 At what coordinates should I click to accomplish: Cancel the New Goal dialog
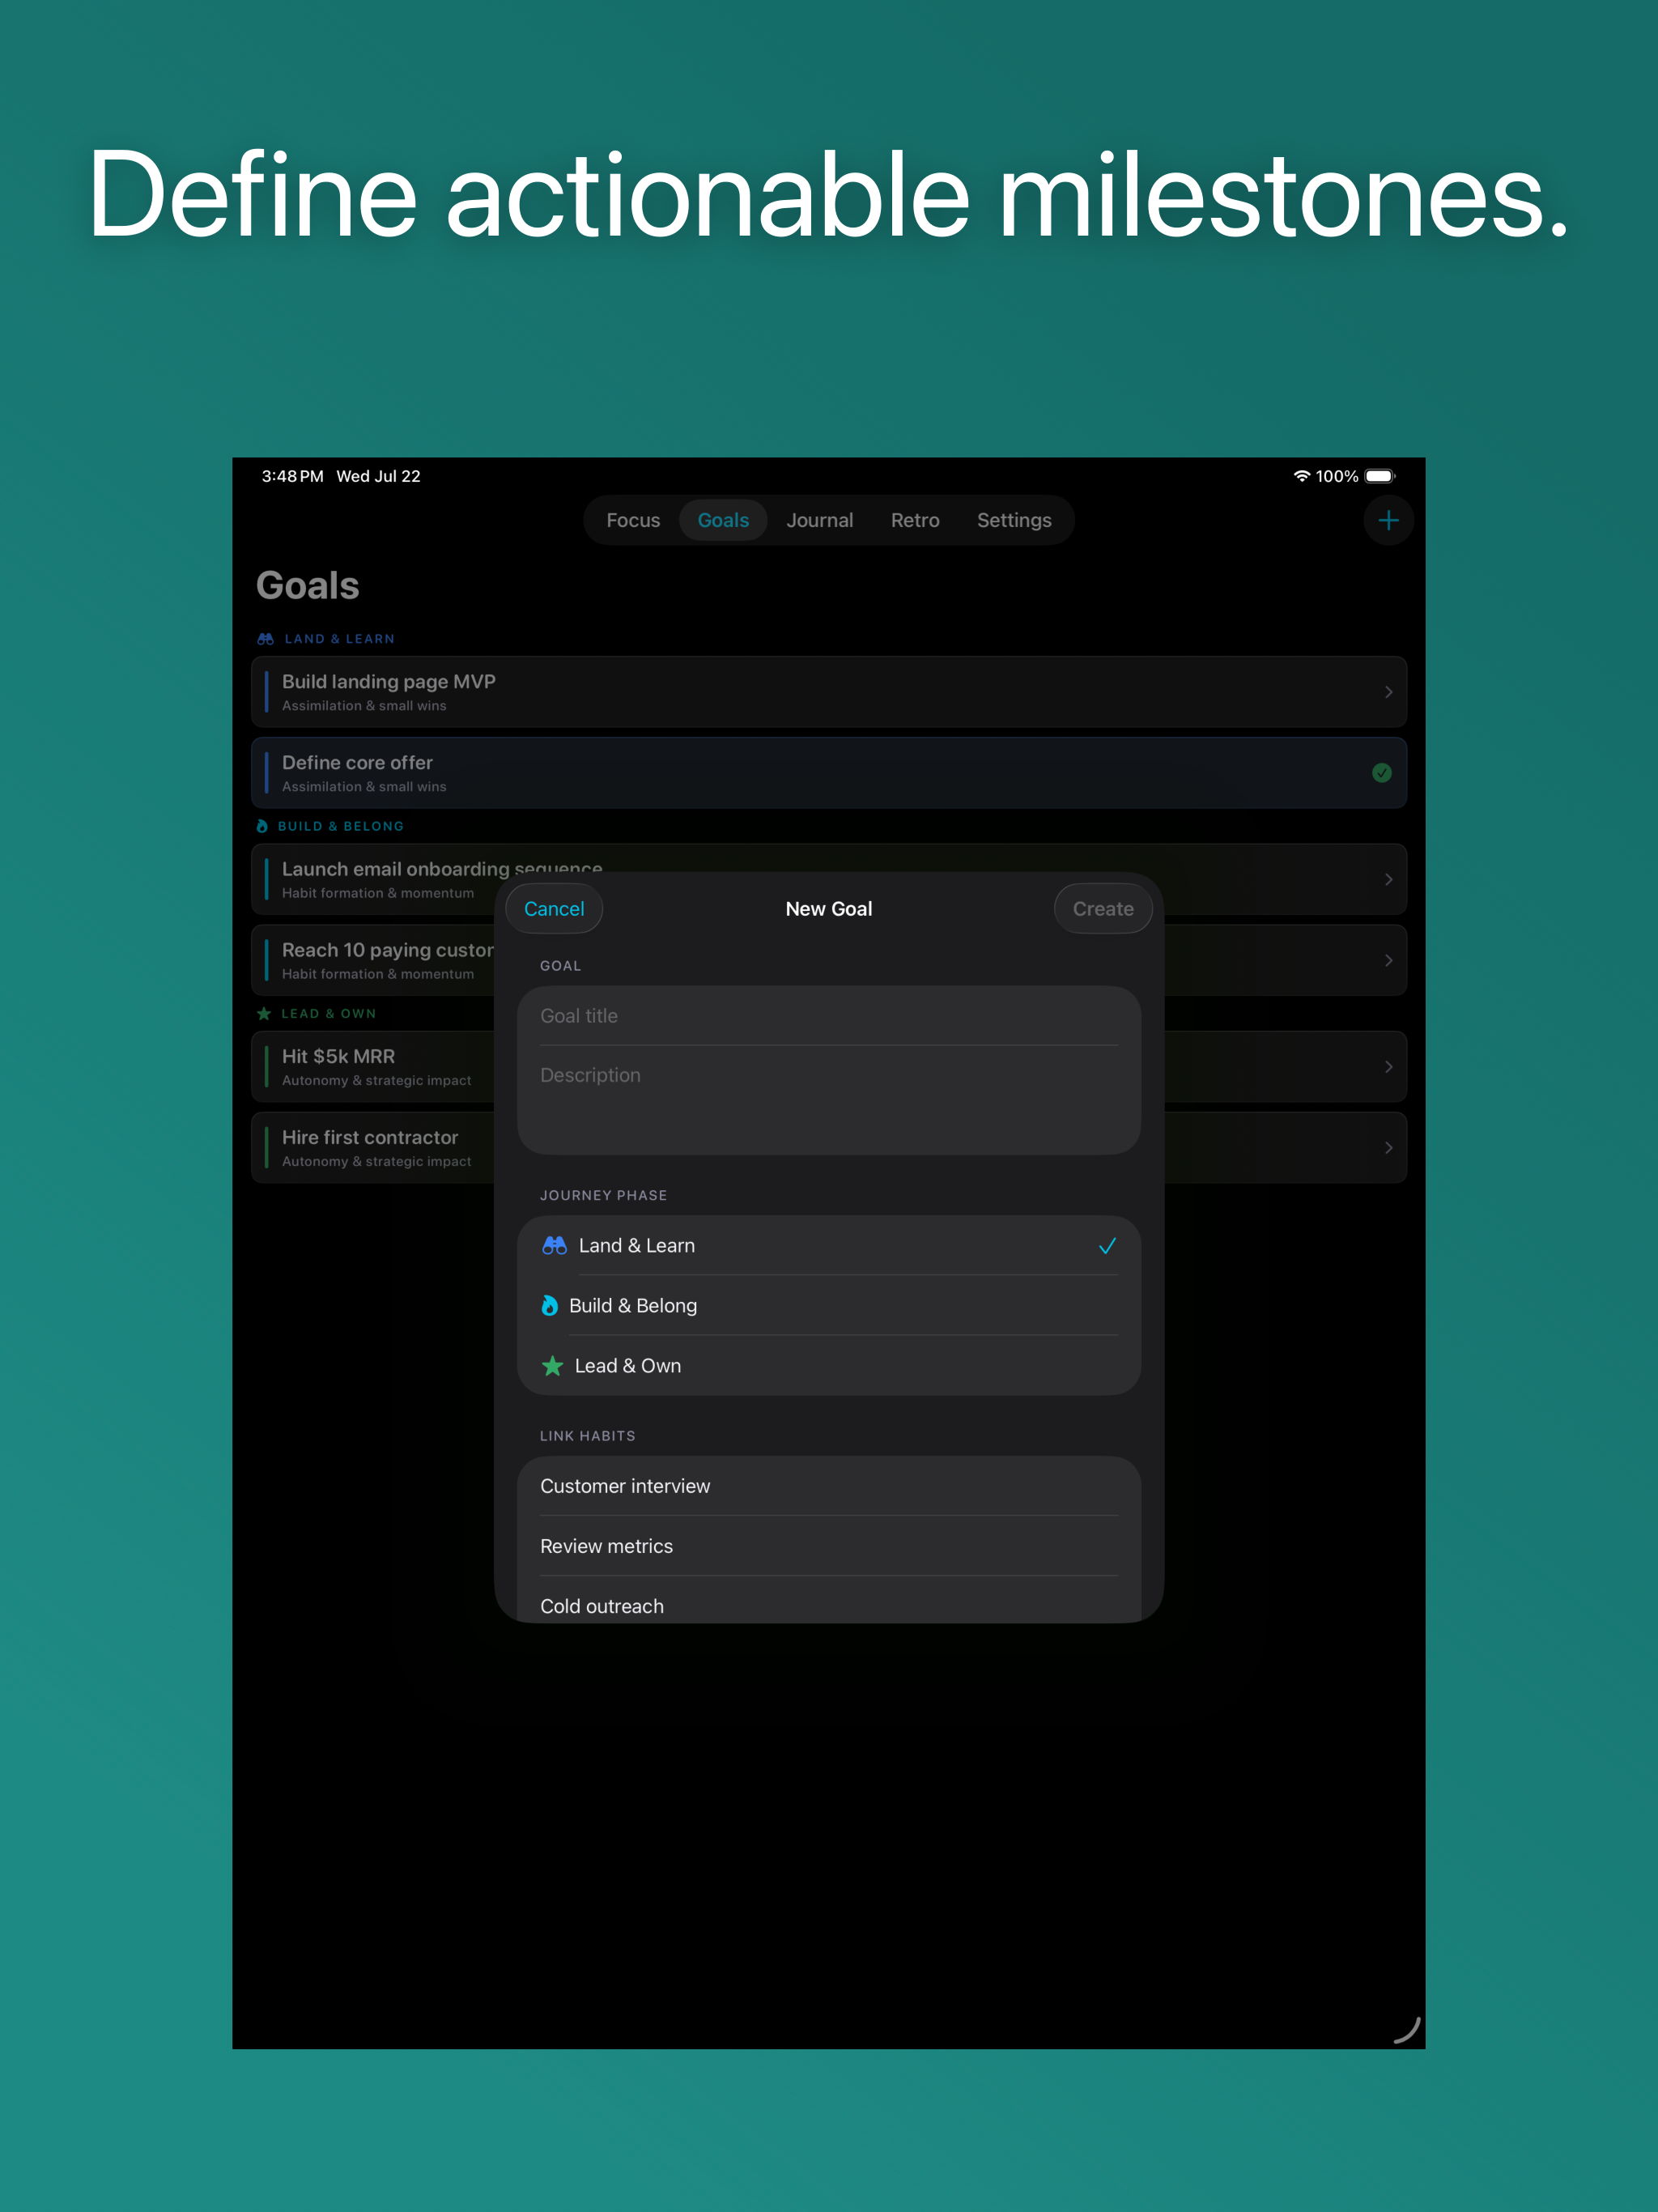[554, 908]
